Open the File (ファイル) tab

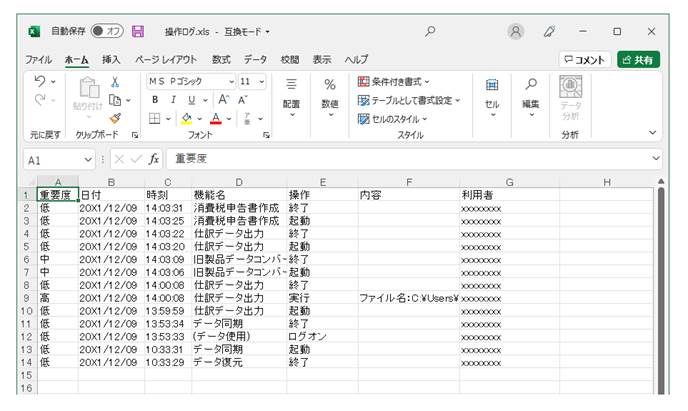click(x=38, y=60)
